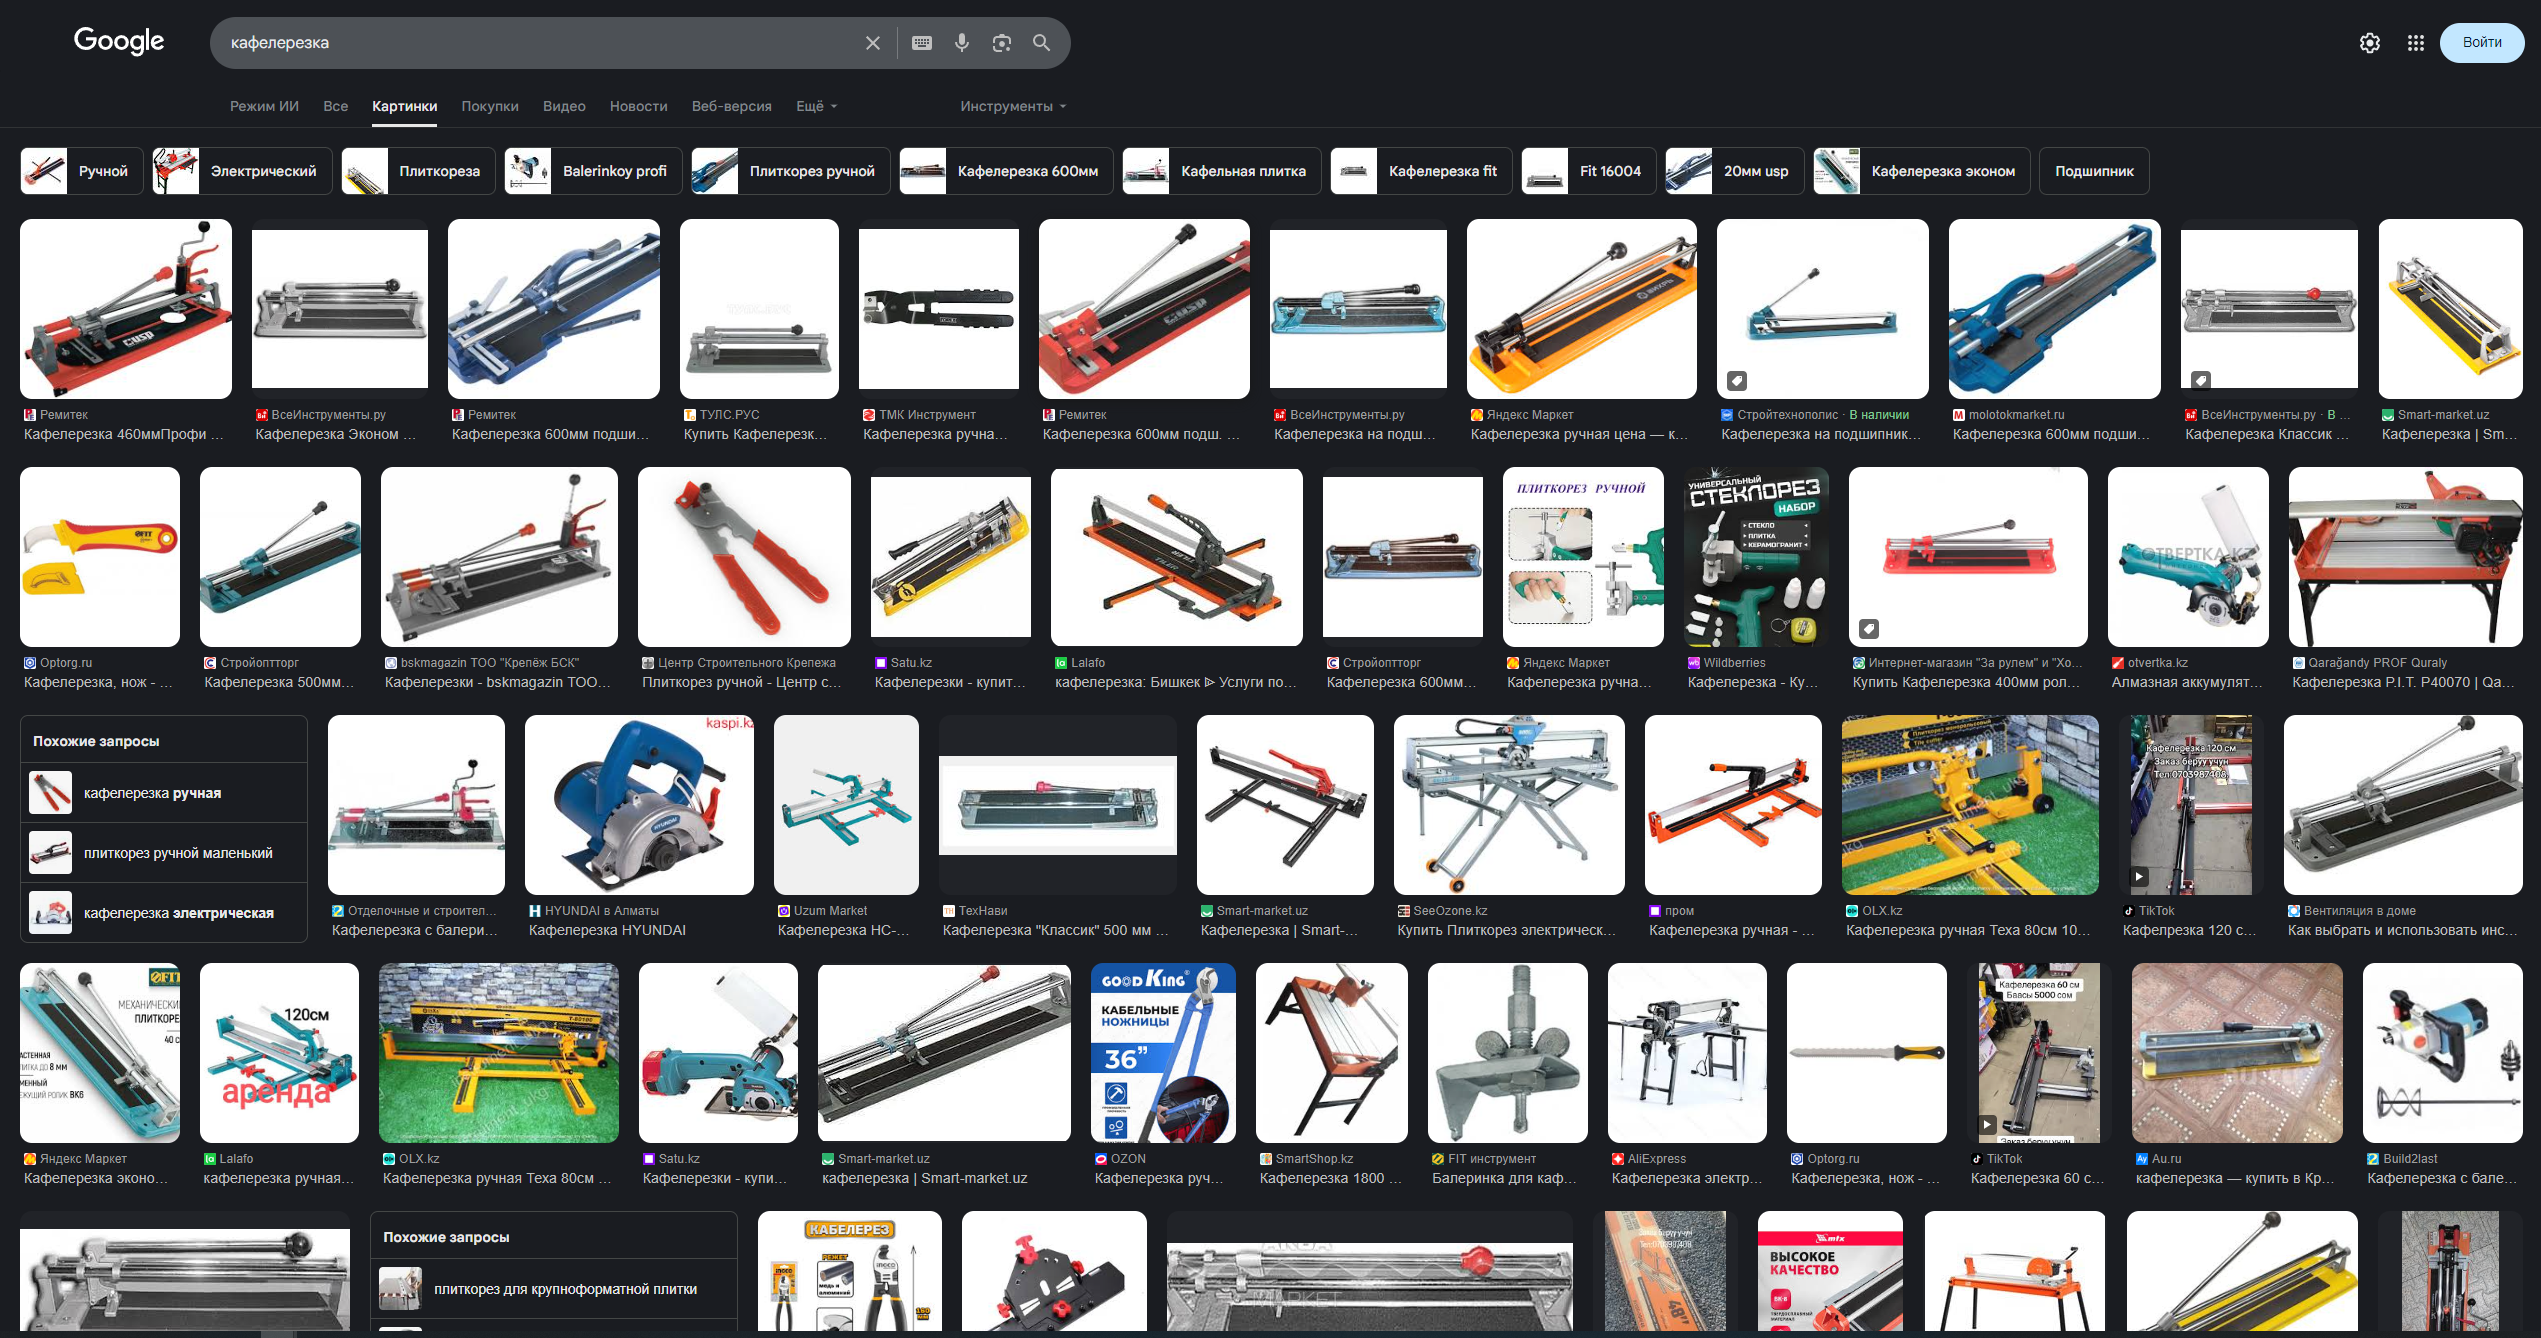Viewport: 2541px width, 1338px height.
Task: Click the magnifier search icon
Action: 1041,43
